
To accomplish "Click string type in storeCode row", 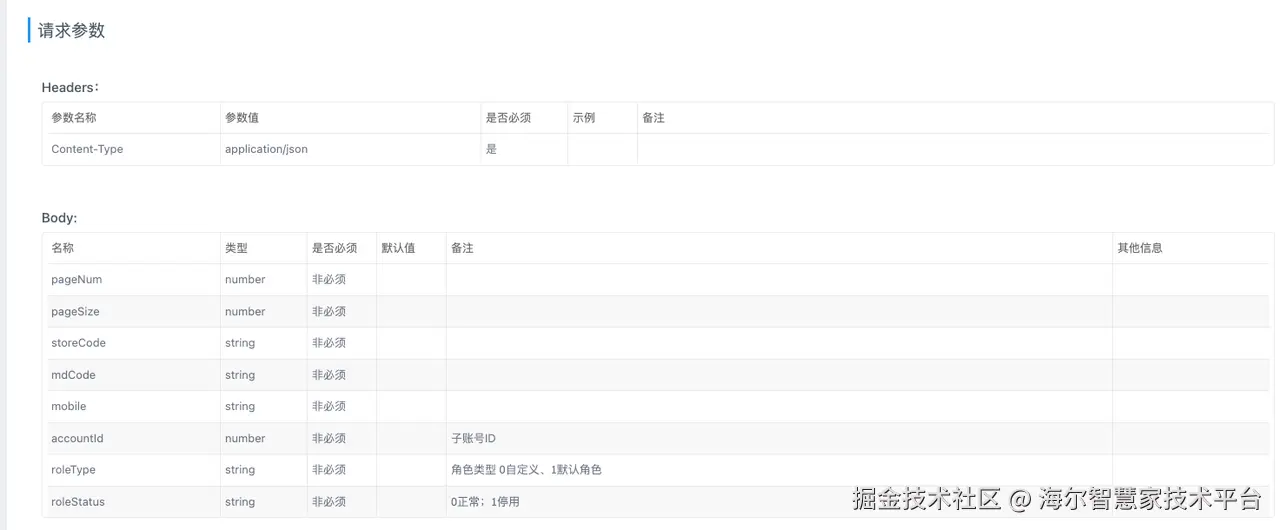I will 240,343.
